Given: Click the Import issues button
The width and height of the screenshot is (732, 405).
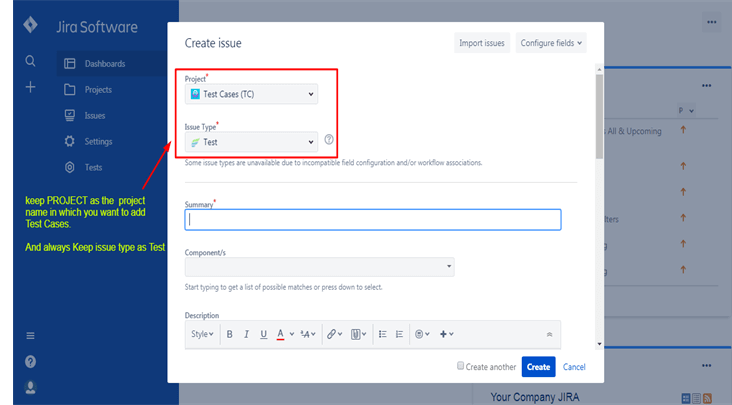Looking at the screenshot, I should (482, 43).
